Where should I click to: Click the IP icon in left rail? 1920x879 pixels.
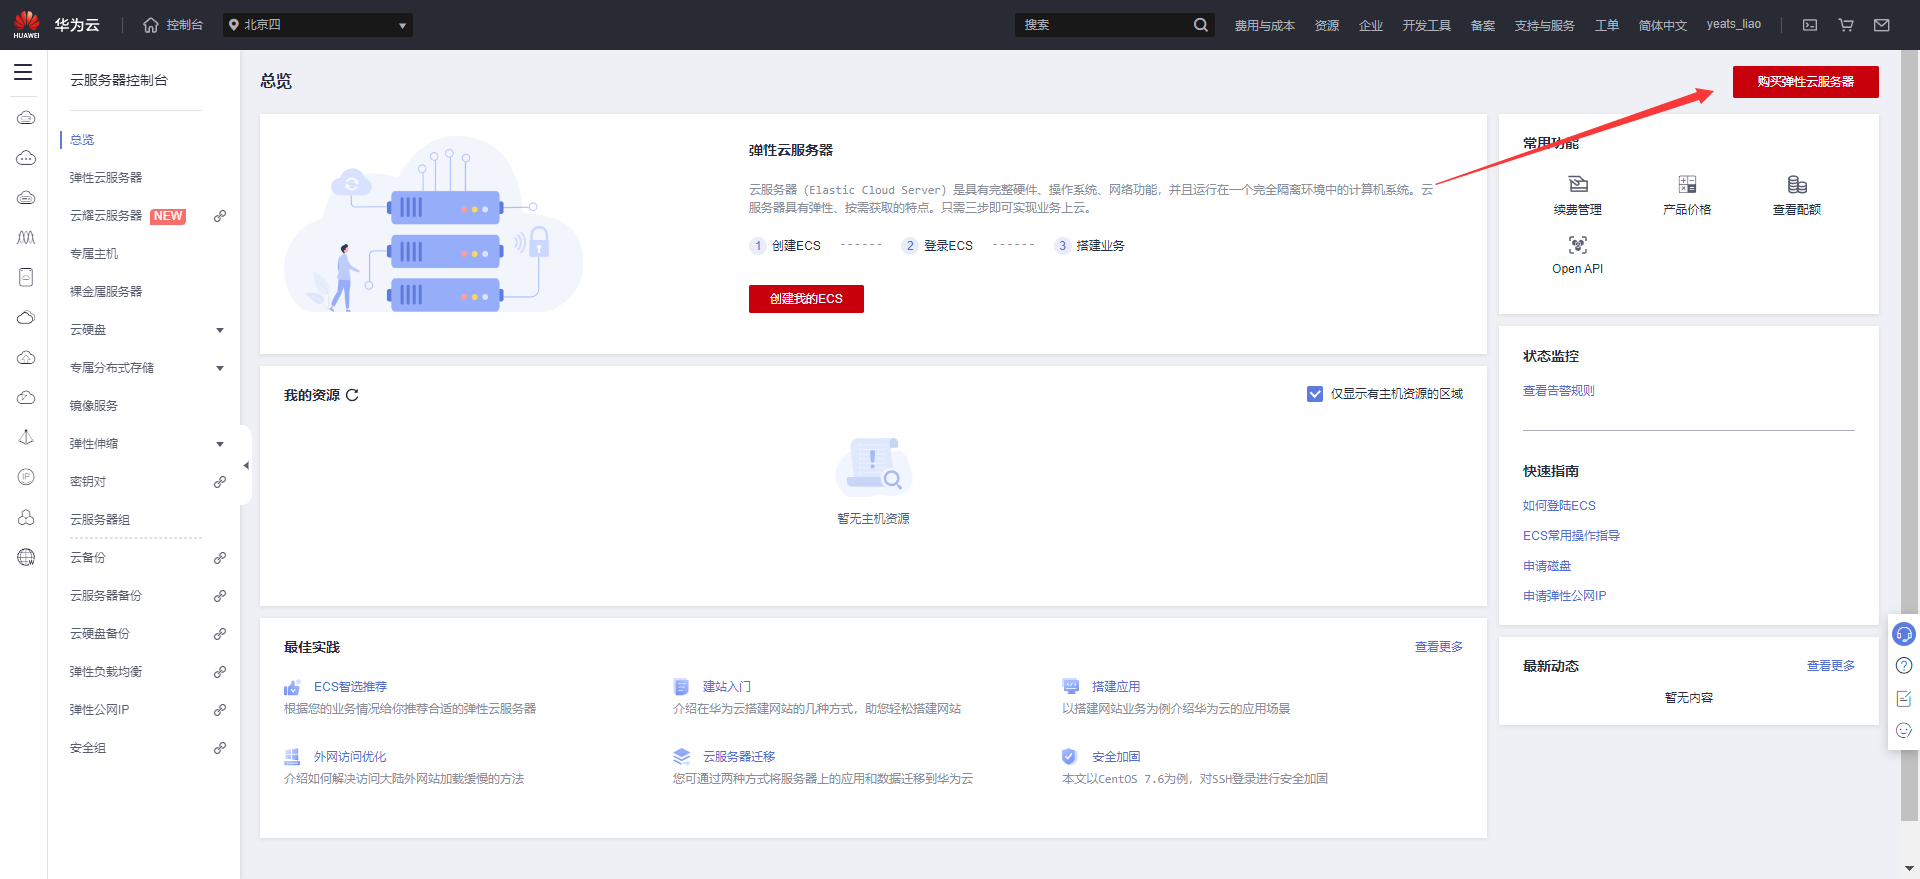[26, 477]
